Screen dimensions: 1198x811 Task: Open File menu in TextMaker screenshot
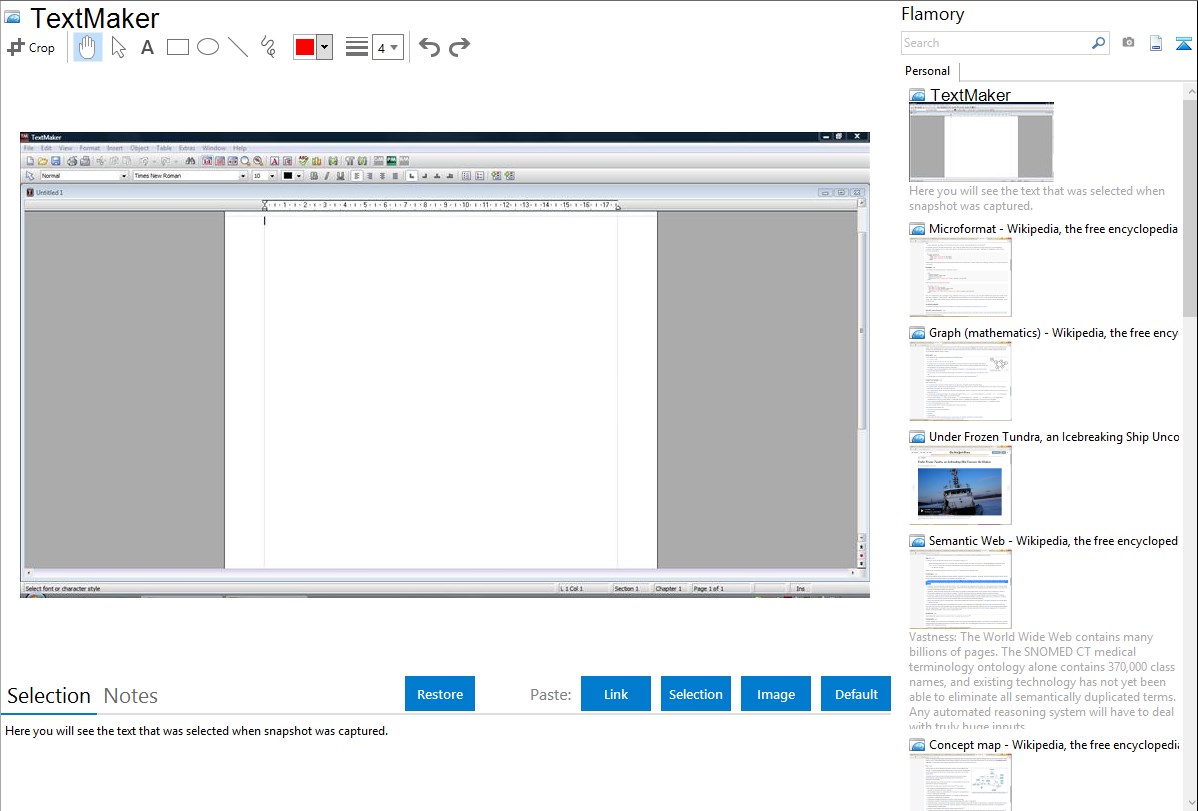tap(28, 148)
